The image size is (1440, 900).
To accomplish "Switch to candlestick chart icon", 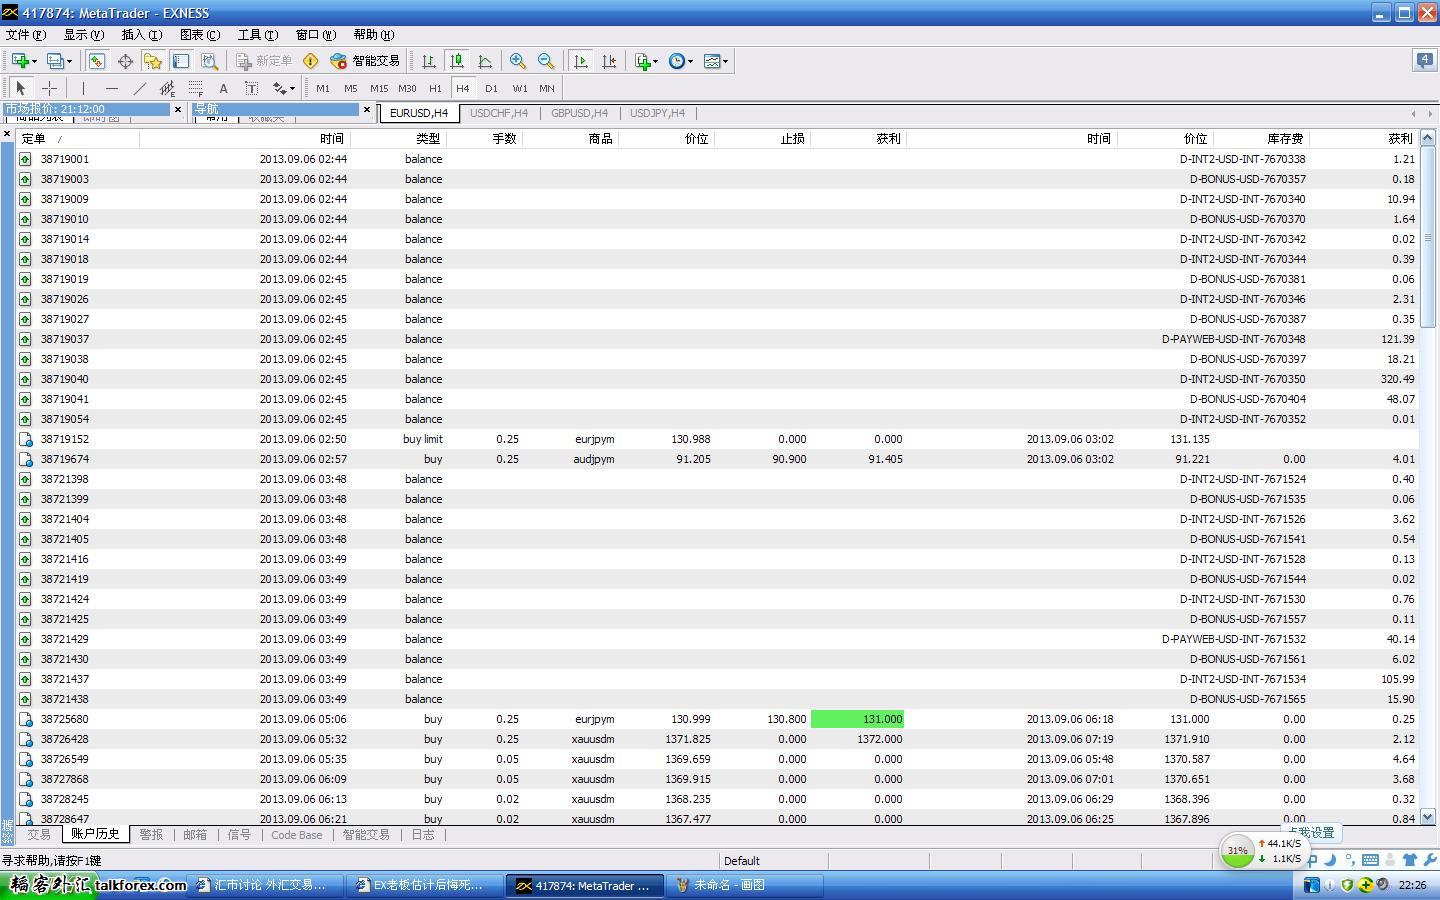I will tap(457, 61).
